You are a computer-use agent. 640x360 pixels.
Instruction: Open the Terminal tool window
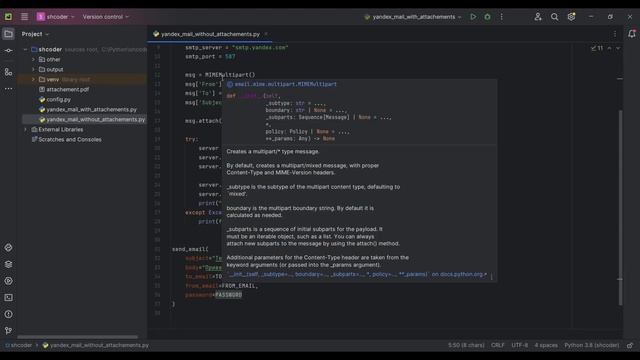8,298
